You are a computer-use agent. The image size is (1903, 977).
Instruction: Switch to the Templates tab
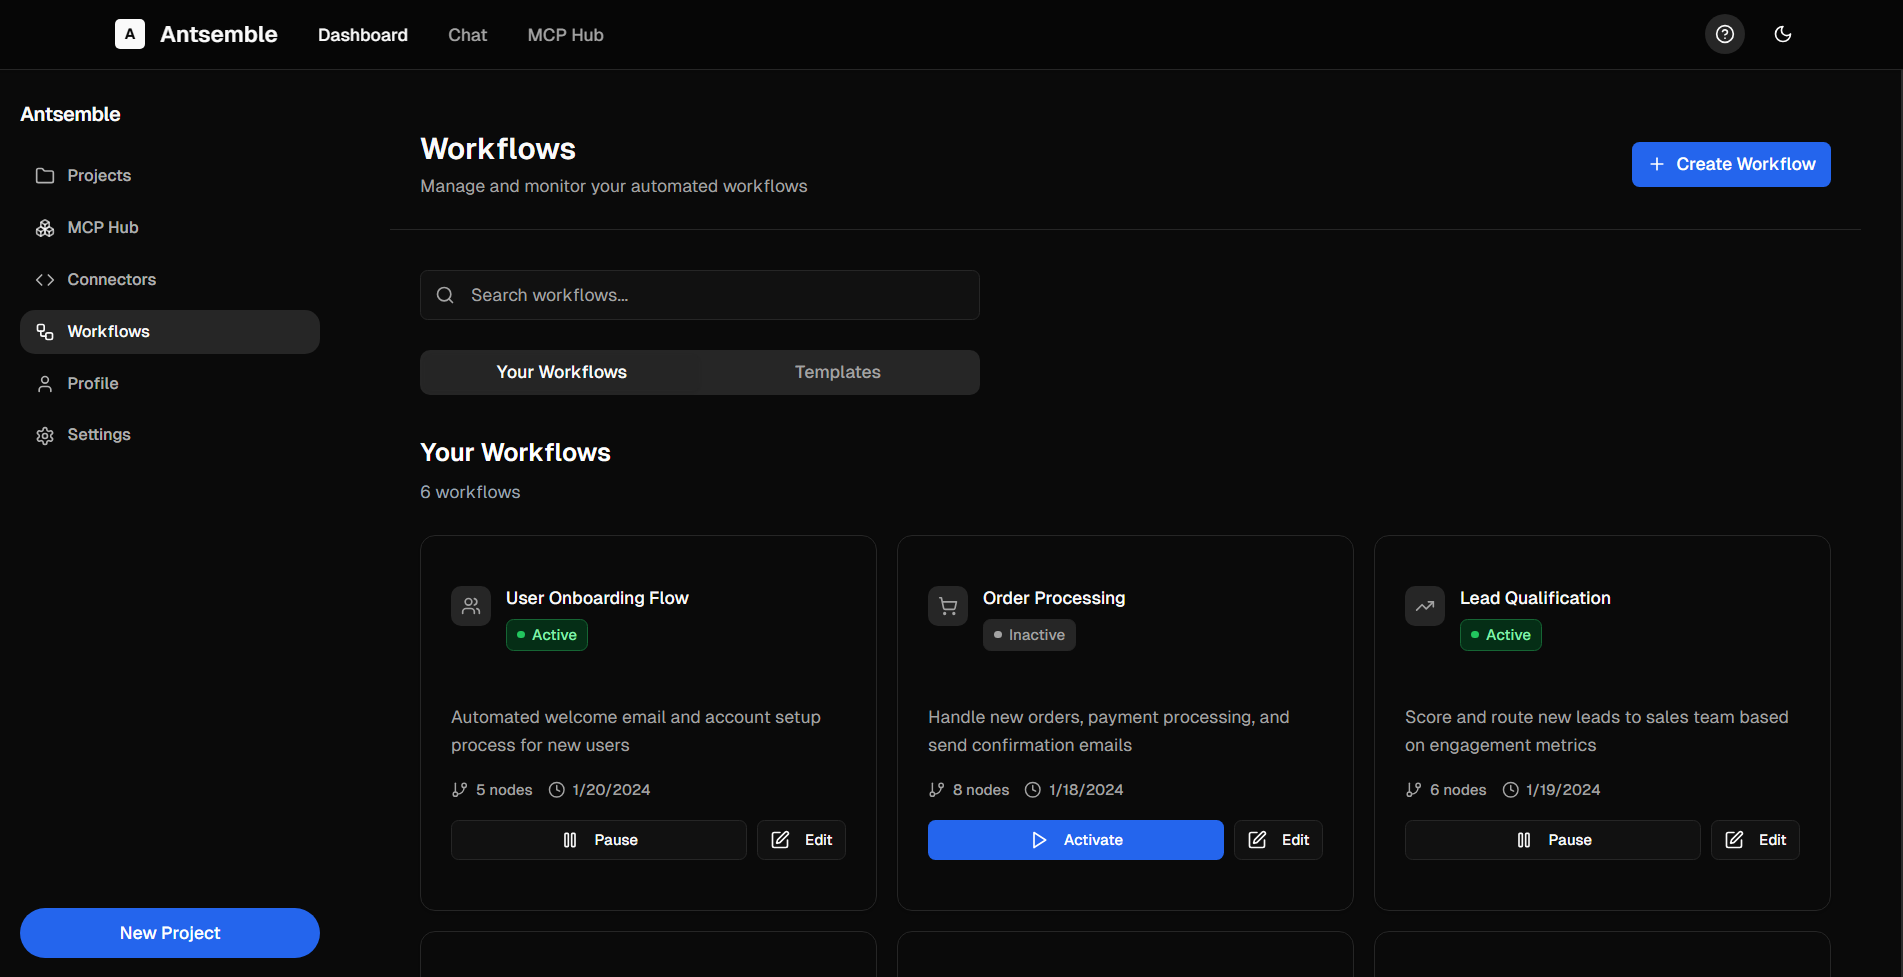point(837,371)
